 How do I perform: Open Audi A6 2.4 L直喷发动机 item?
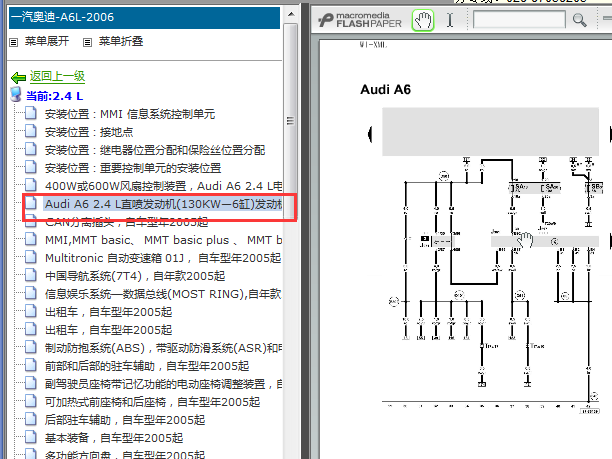163,204
